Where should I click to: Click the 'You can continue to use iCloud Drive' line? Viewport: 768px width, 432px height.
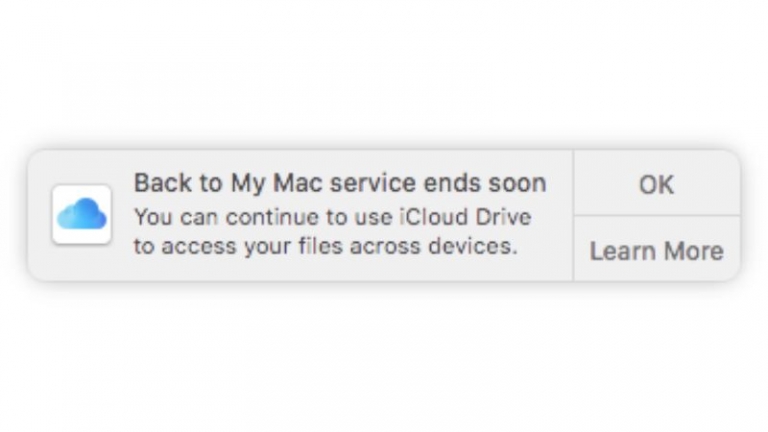click(x=333, y=217)
